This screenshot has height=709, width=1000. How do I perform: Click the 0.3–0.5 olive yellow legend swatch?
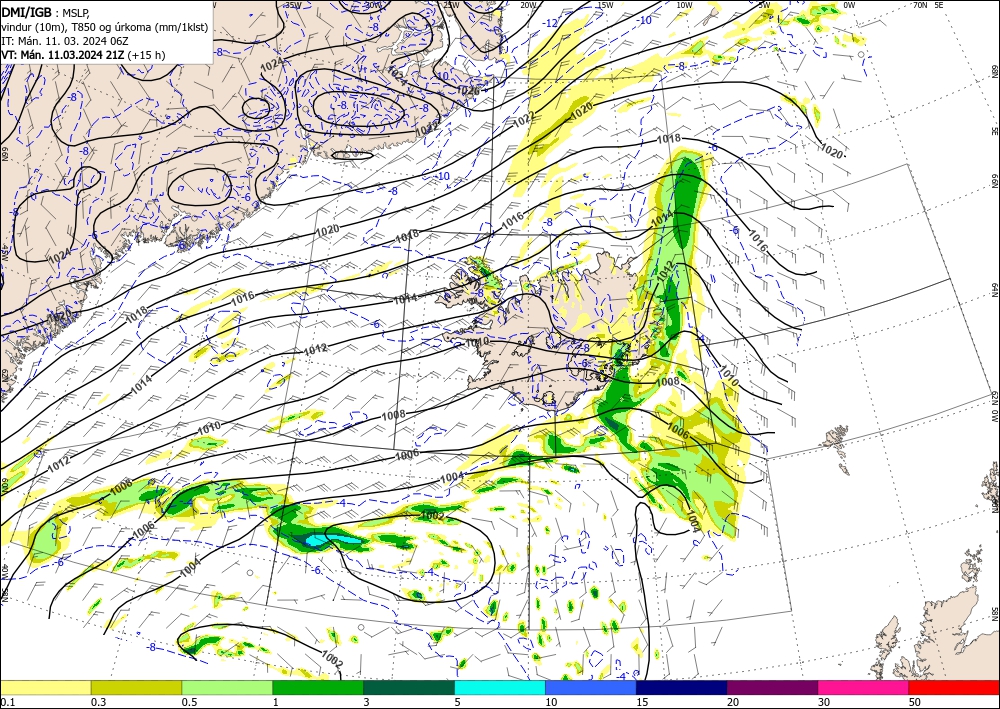click(x=136, y=687)
